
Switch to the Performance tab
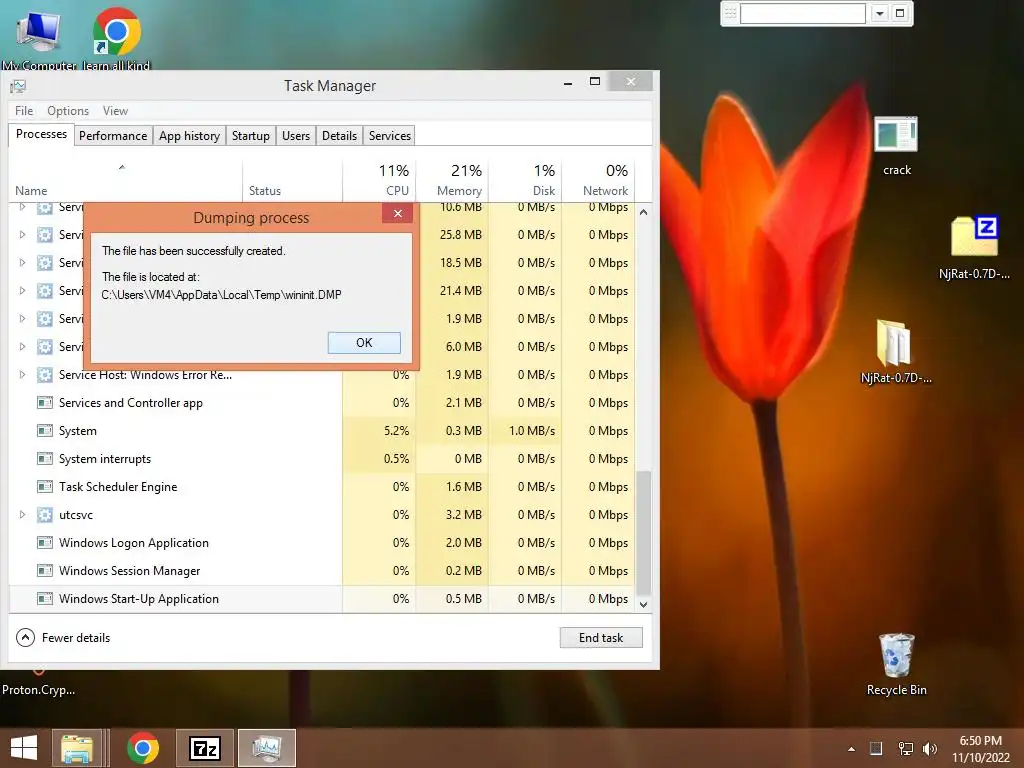[x=113, y=136]
